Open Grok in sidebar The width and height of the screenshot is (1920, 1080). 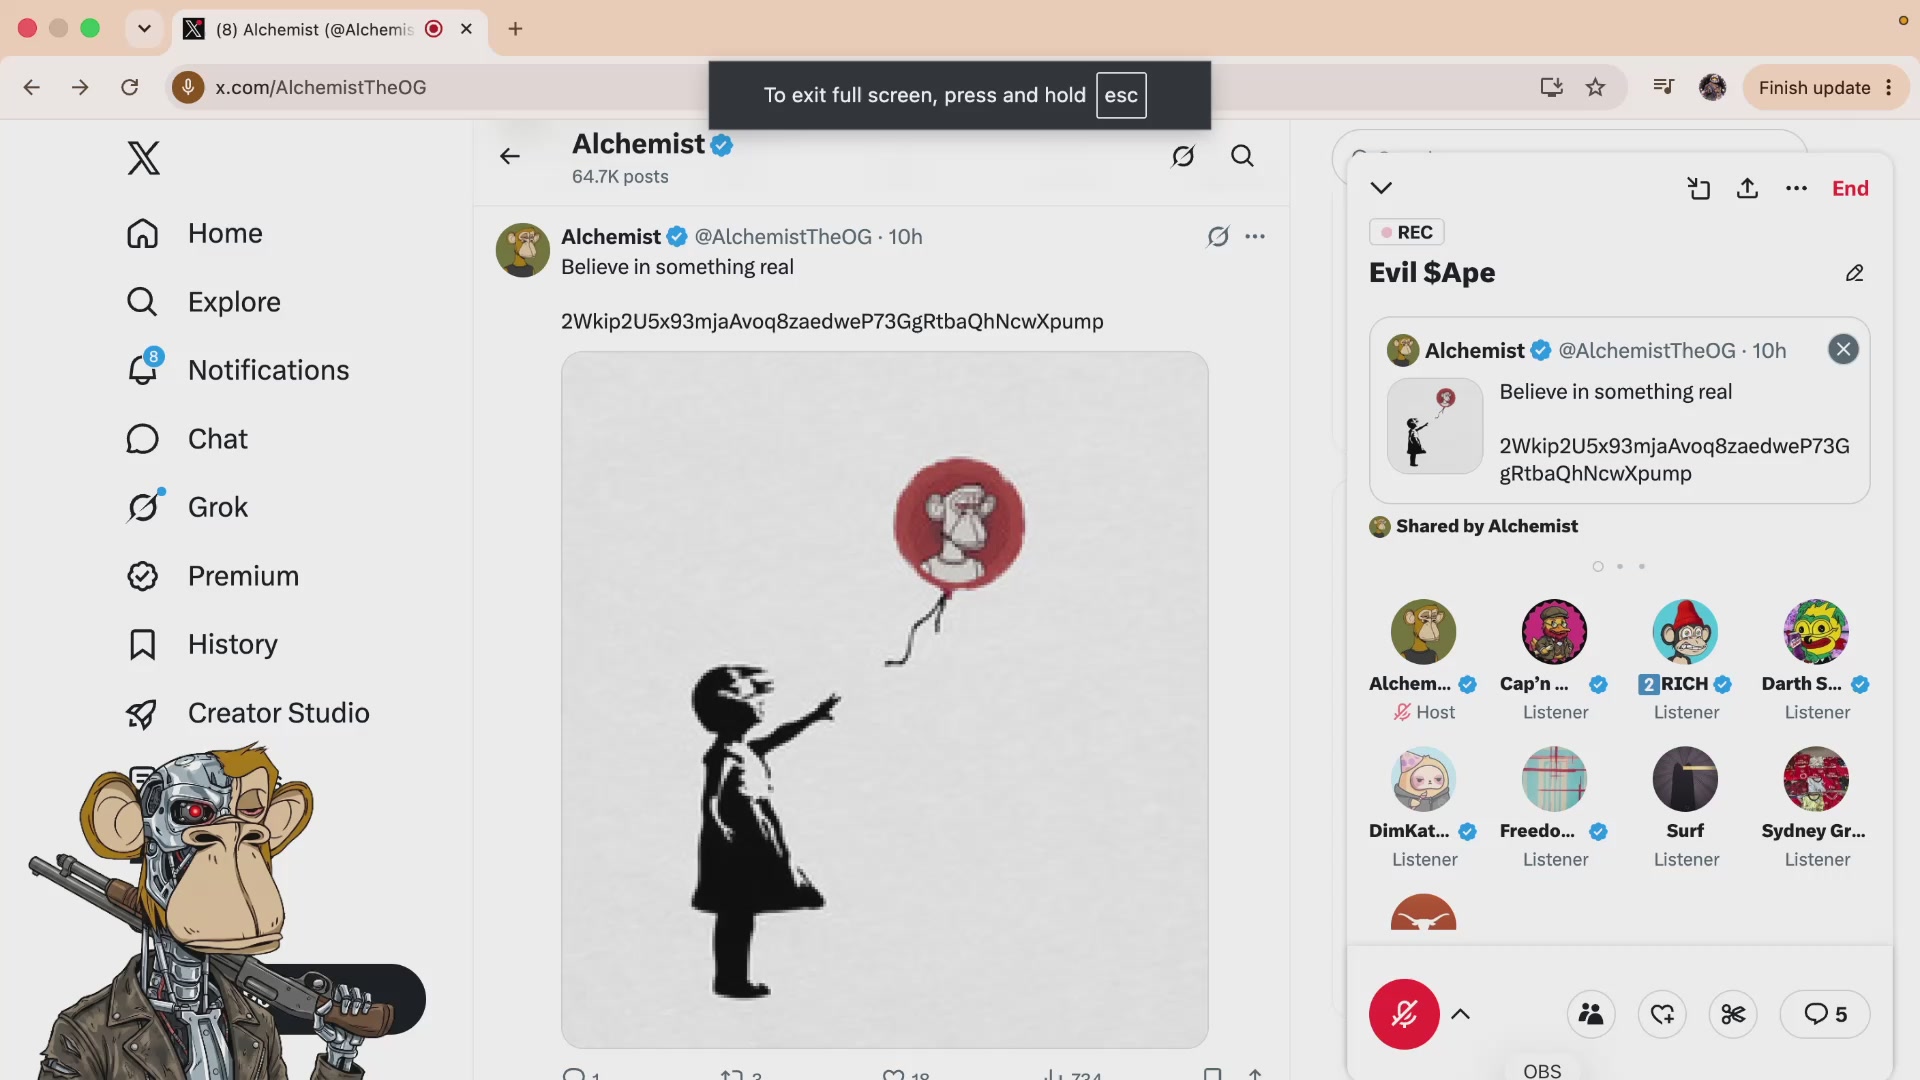[x=187, y=507]
